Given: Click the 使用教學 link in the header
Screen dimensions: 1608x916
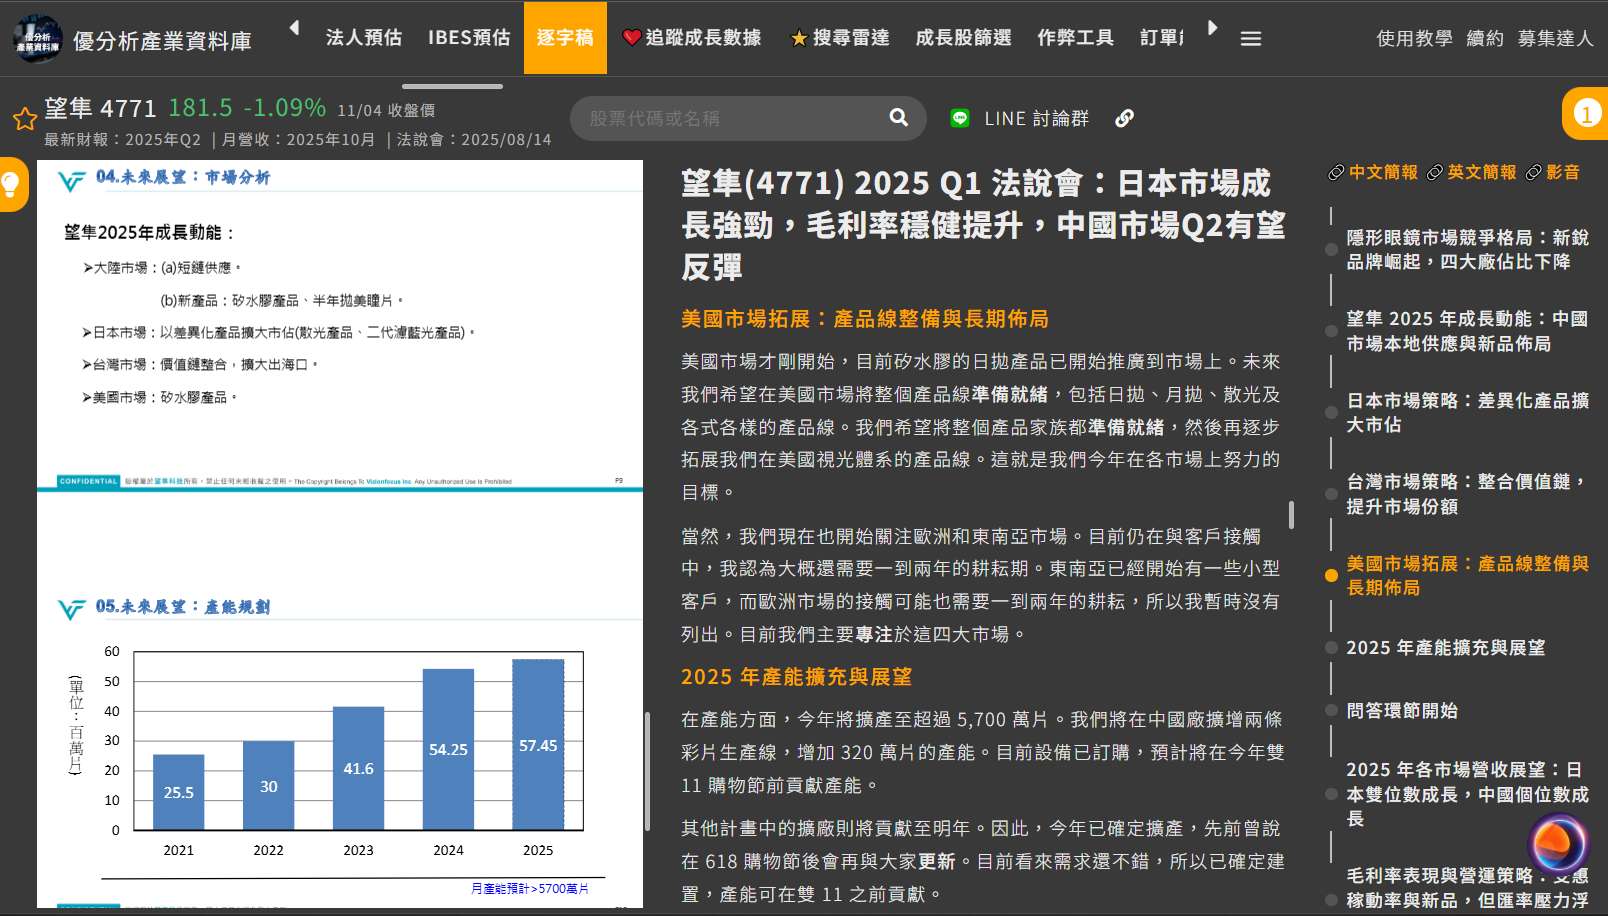Looking at the screenshot, I should [x=1414, y=38].
